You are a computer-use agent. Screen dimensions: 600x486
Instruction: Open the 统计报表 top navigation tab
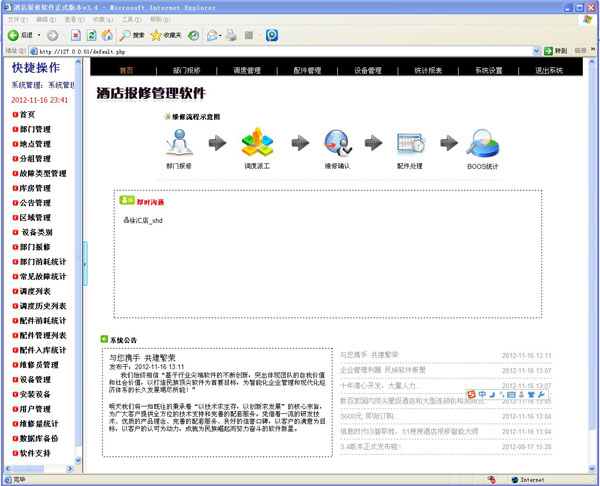428,70
